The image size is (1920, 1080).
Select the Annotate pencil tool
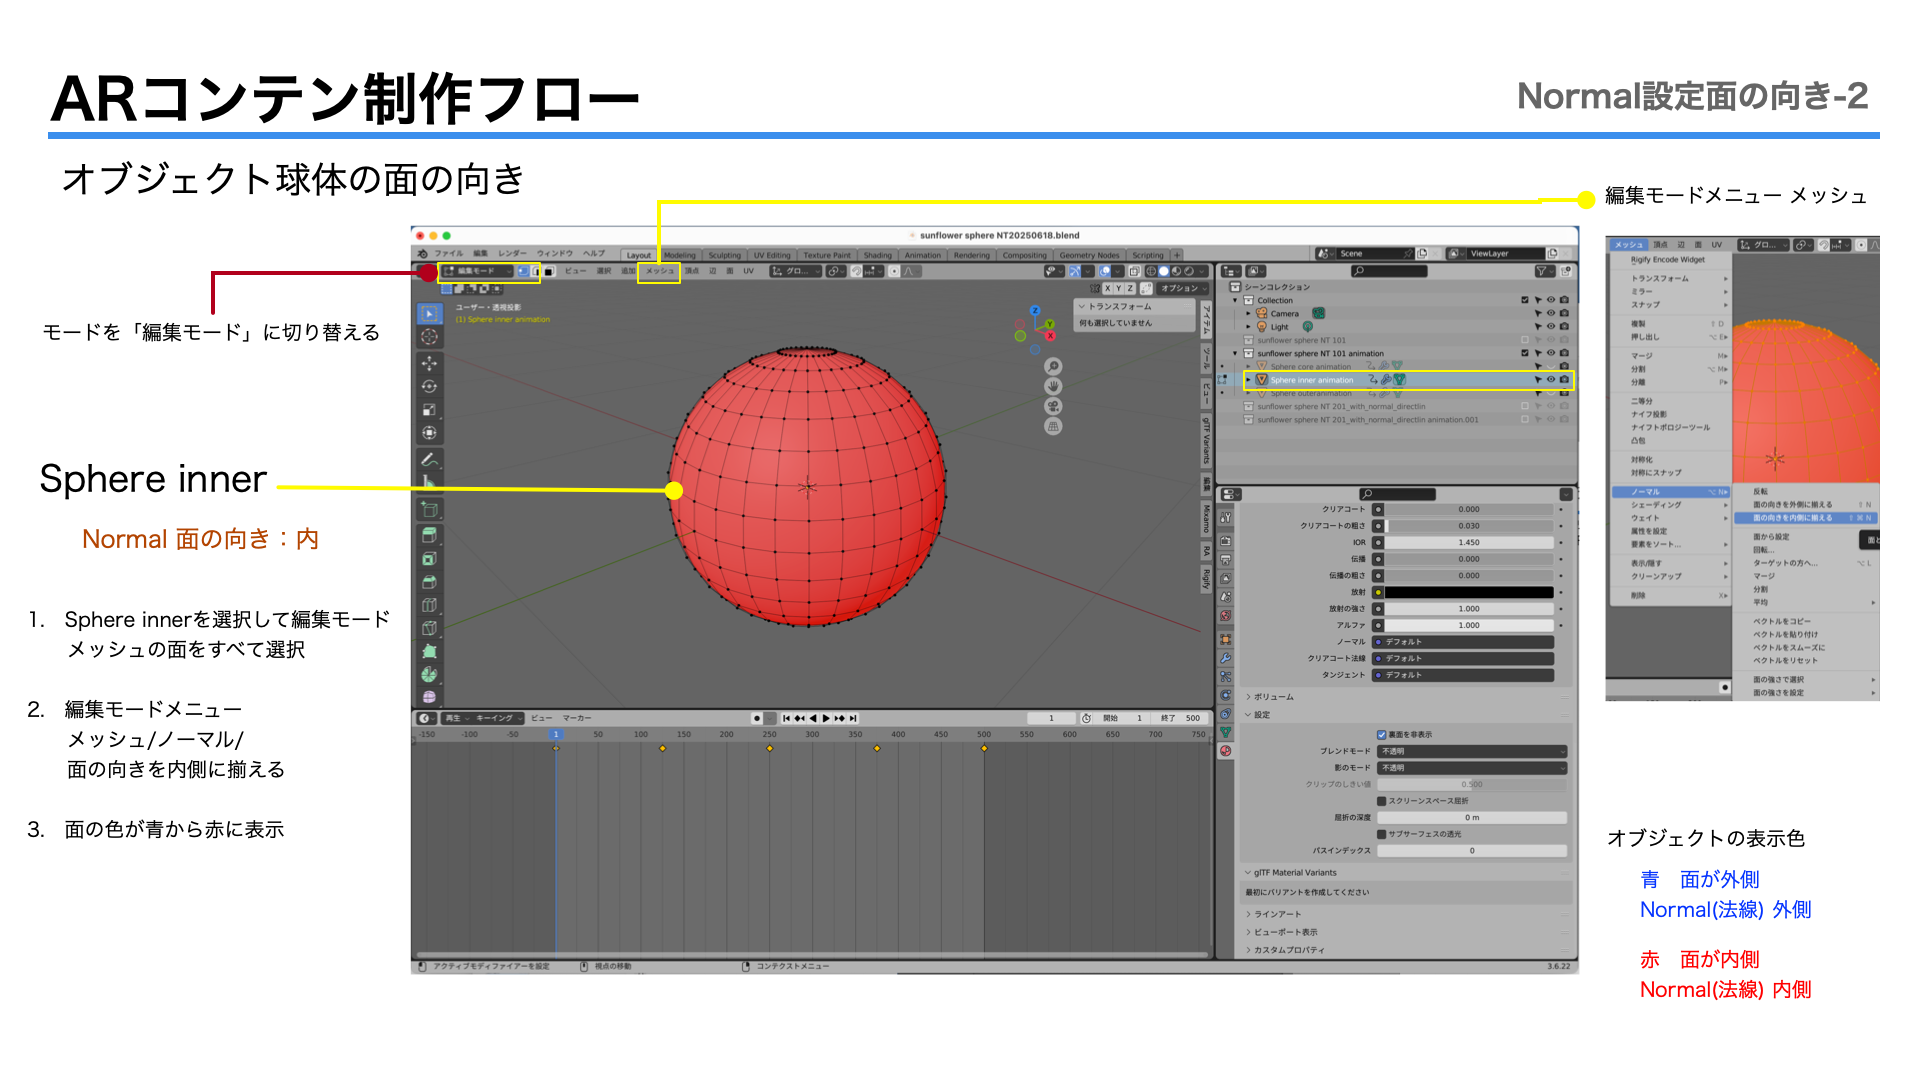[x=429, y=460]
